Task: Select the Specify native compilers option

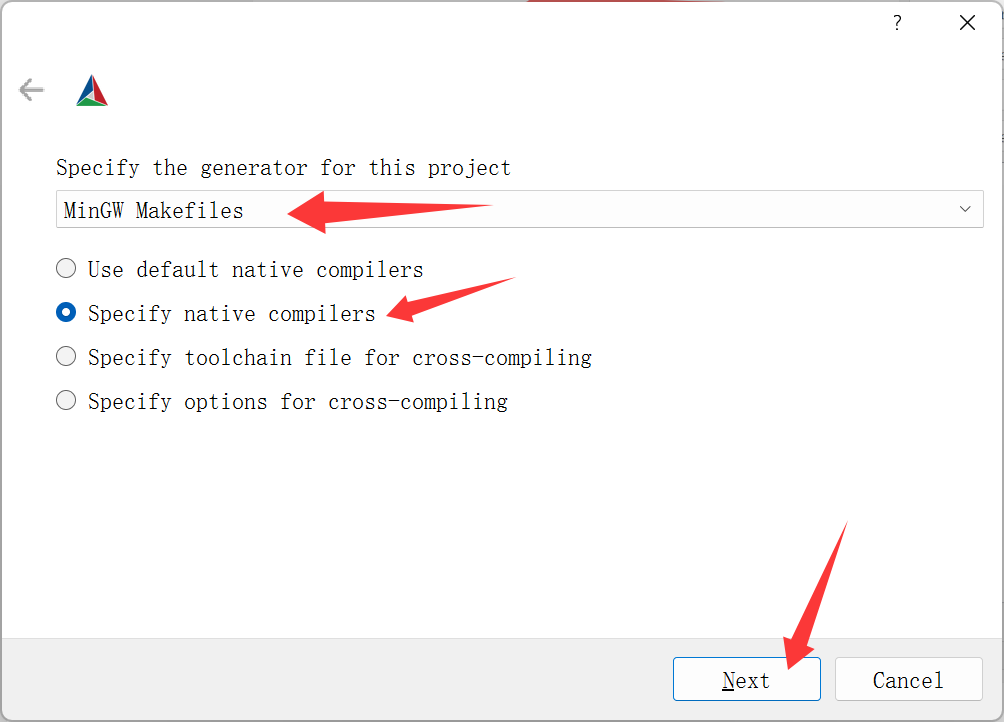Action: (65, 312)
